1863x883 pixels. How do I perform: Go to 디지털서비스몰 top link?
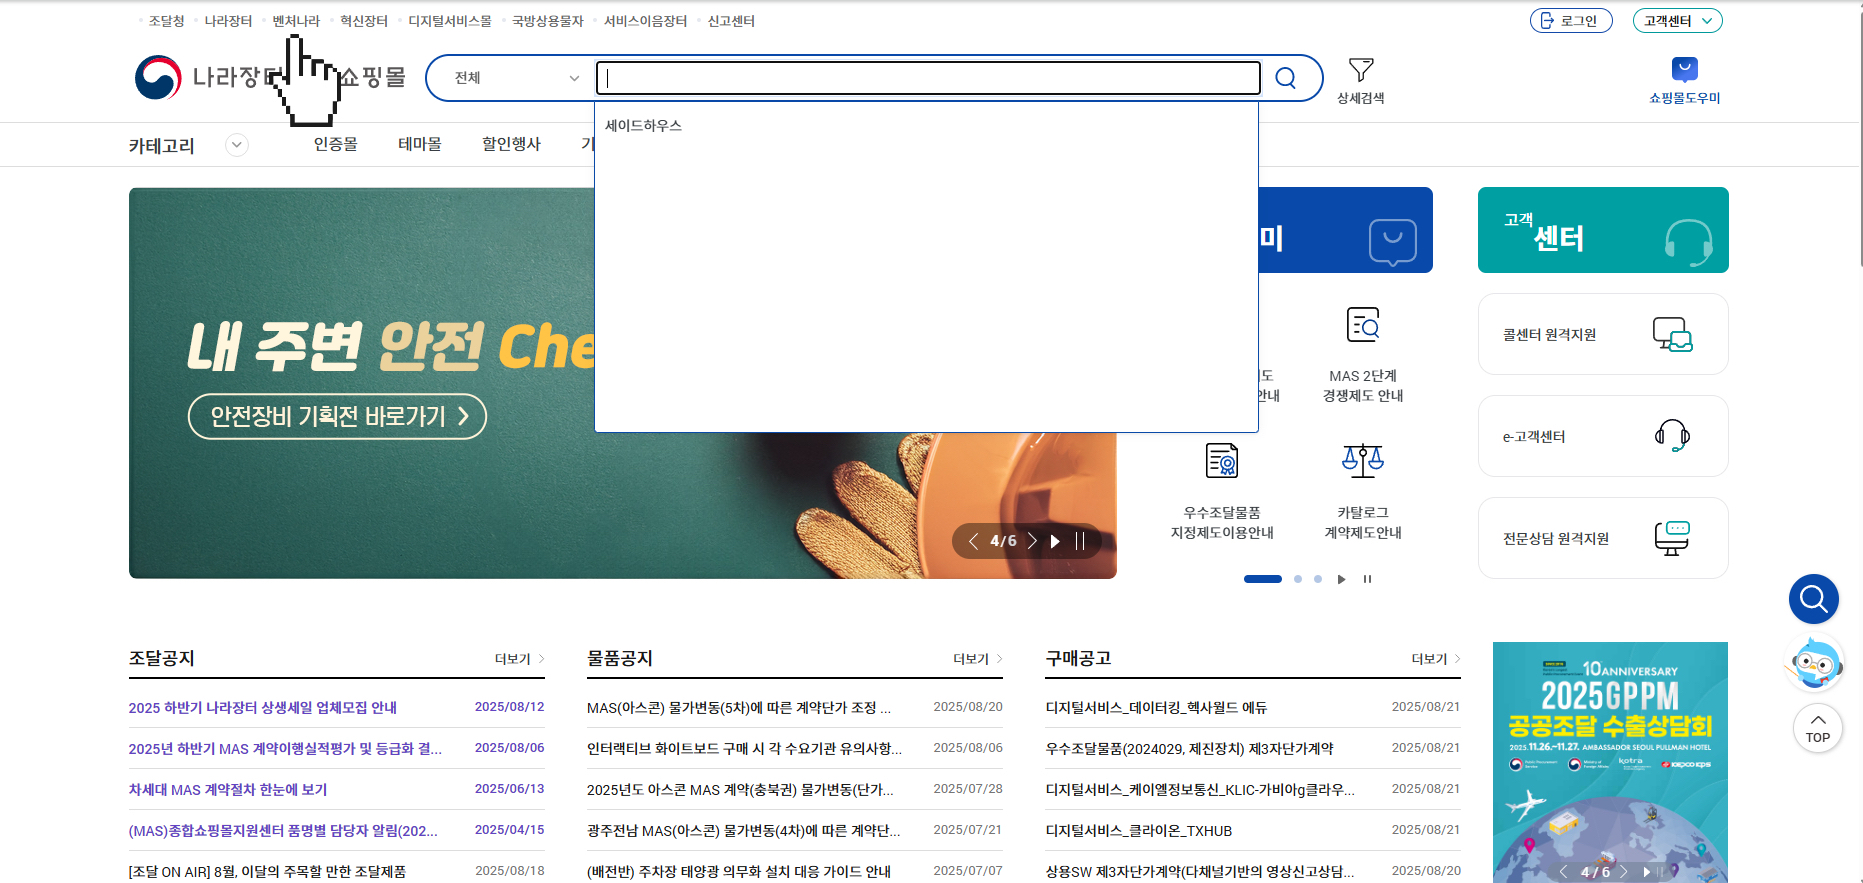[x=449, y=21]
